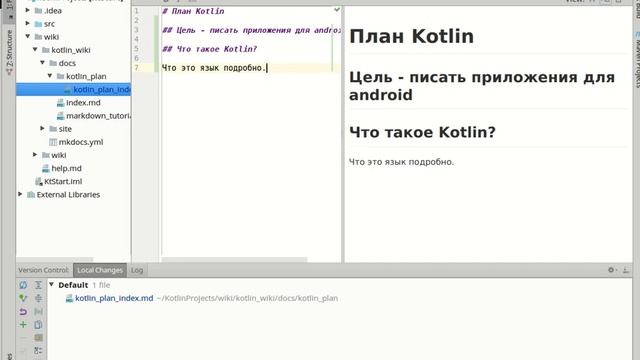Click the Show Diff icon in Version Control
Viewport: 640px width, 360px height.
[38, 312]
